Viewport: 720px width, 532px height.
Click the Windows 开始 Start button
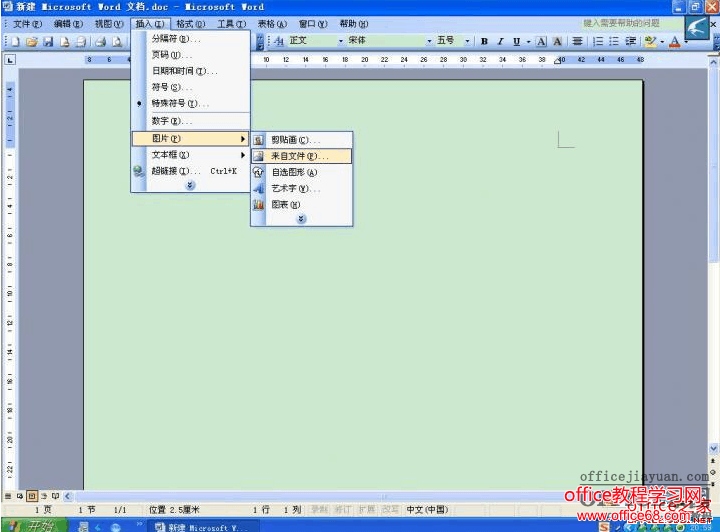[x=35, y=526]
